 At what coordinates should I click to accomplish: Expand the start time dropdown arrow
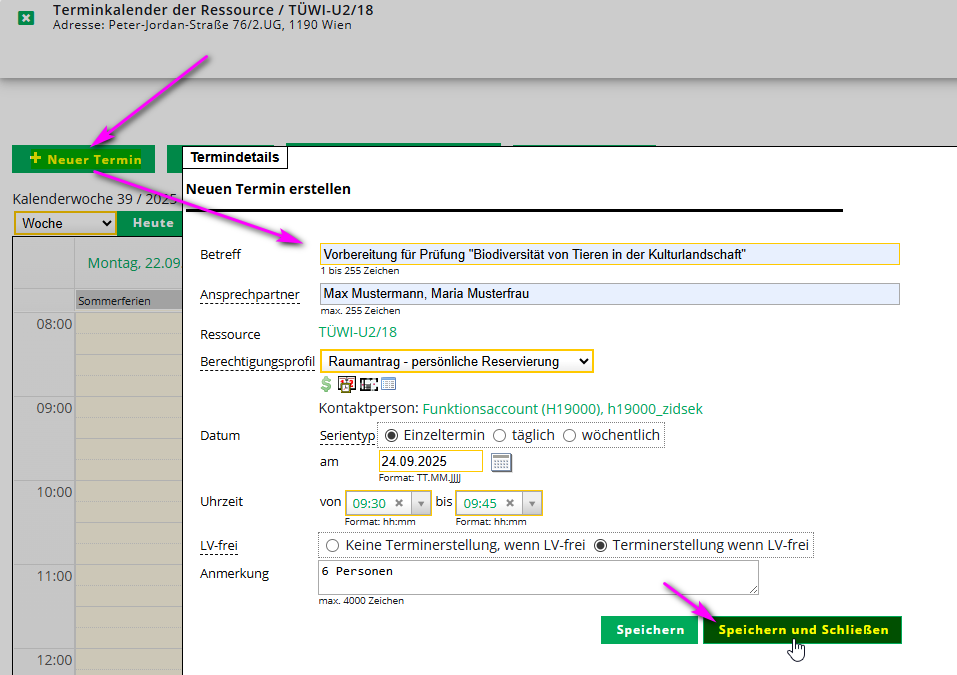tap(421, 503)
